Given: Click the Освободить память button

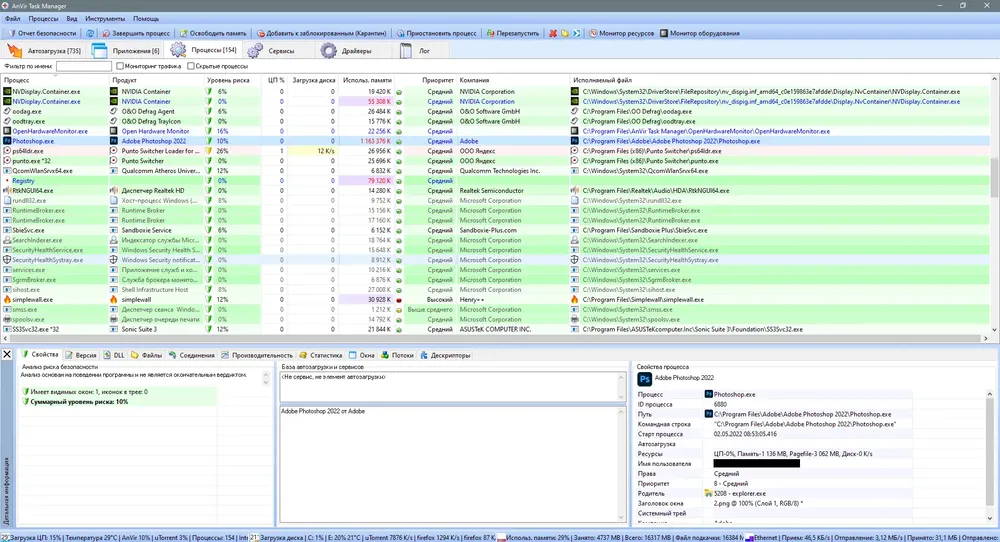Looking at the screenshot, I should coord(212,33).
